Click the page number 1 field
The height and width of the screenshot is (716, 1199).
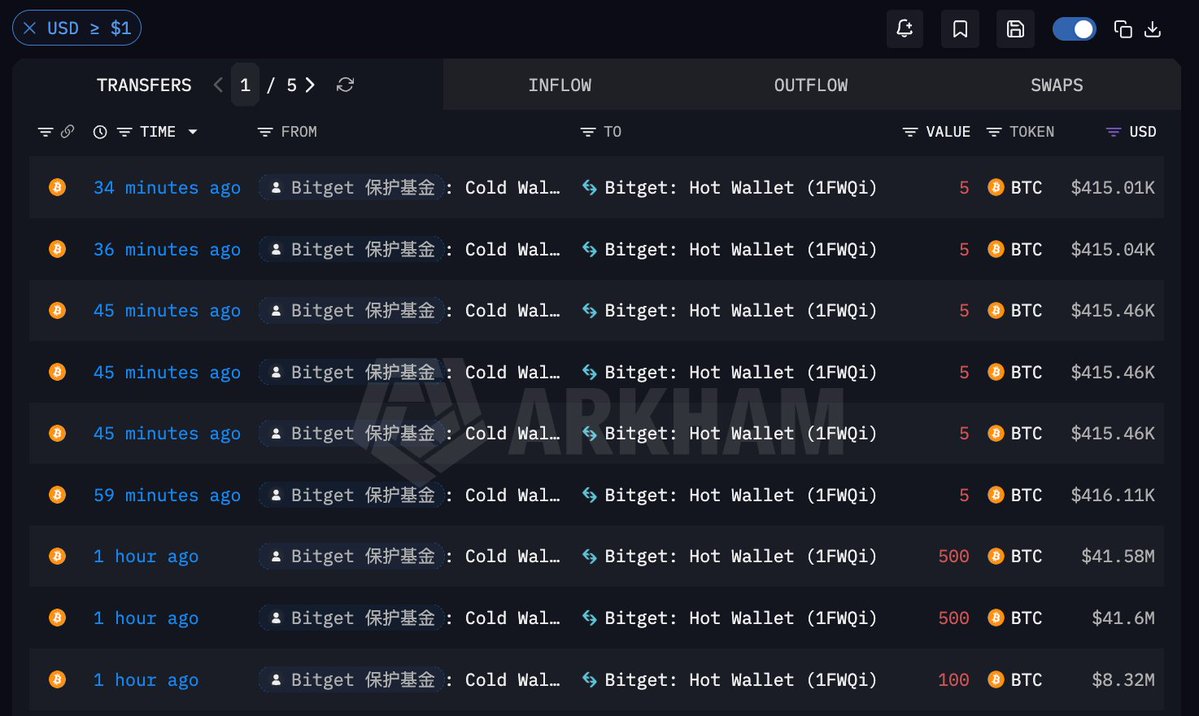[x=245, y=85]
